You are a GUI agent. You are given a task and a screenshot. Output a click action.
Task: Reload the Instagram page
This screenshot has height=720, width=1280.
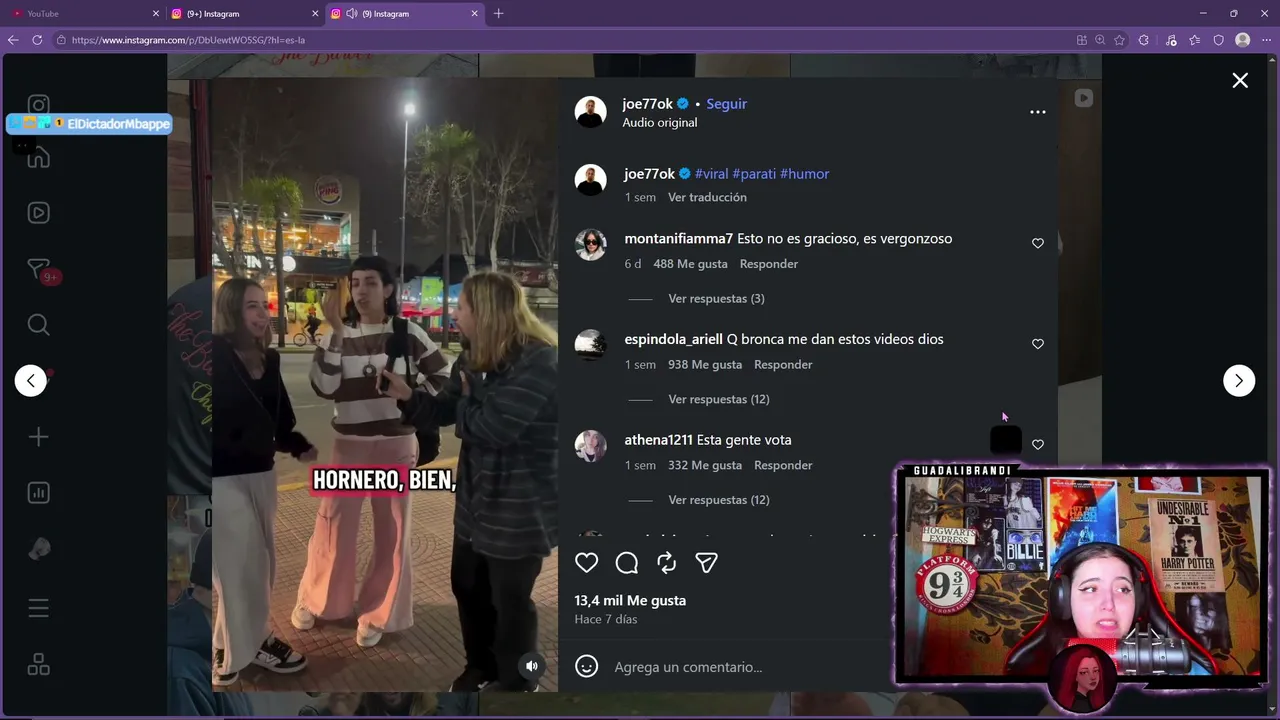coord(37,40)
